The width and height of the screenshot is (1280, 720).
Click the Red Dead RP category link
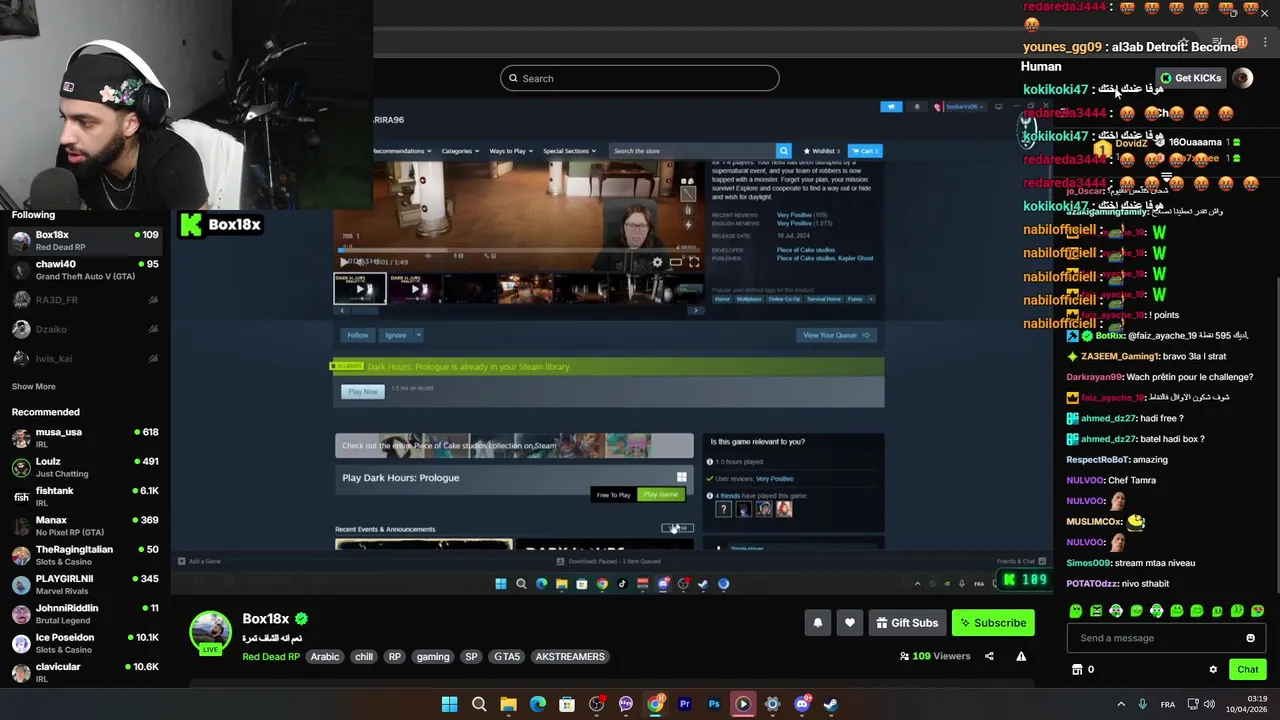pos(271,657)
